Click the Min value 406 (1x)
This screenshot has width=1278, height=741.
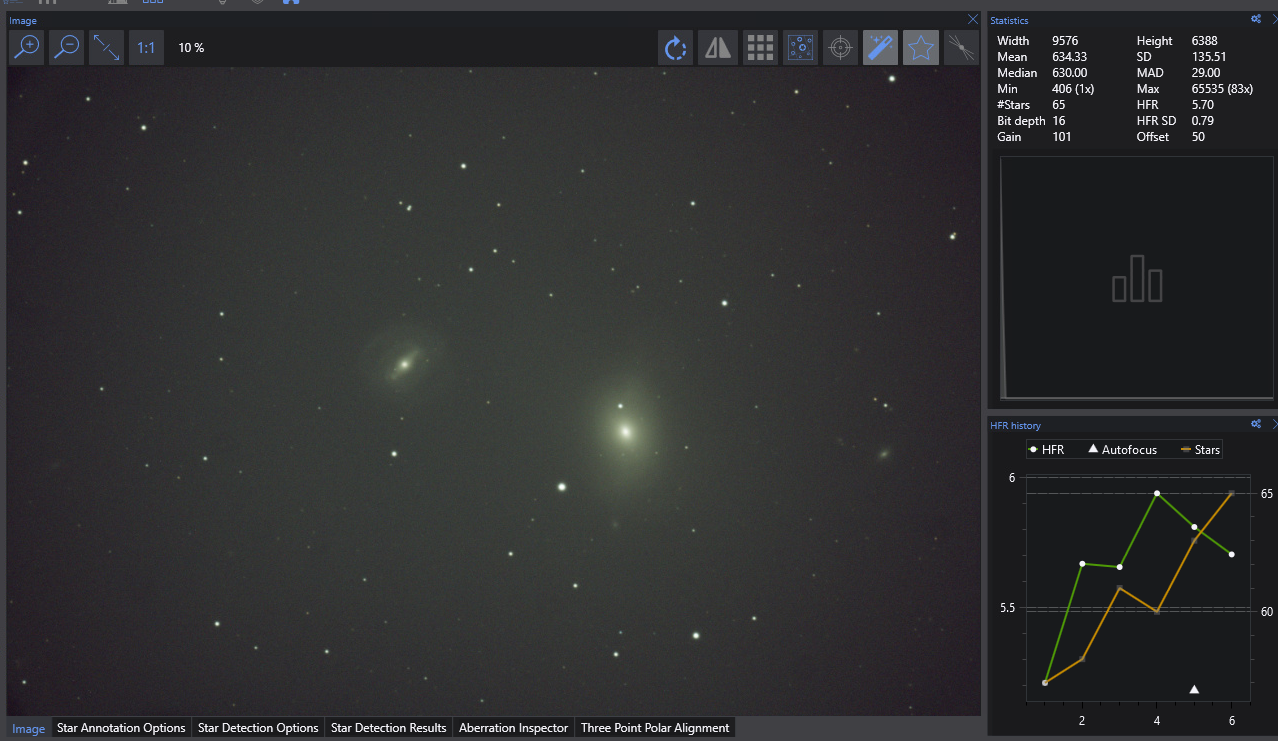(1073, 89)
